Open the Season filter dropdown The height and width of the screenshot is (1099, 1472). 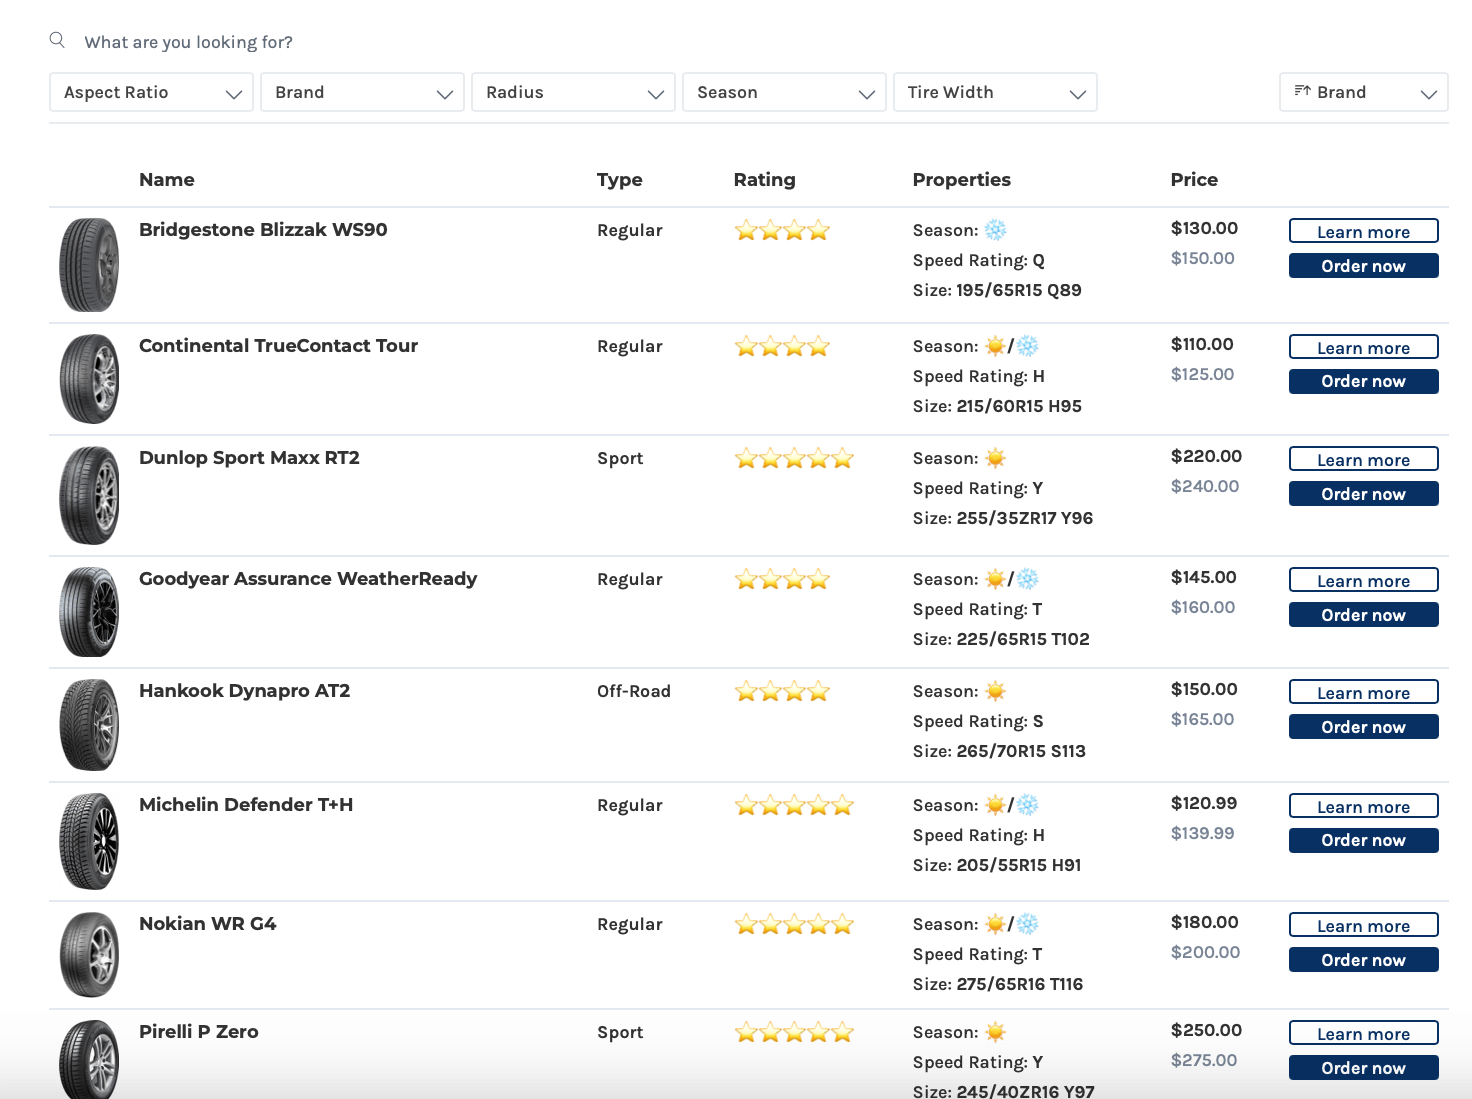[784, 92]
